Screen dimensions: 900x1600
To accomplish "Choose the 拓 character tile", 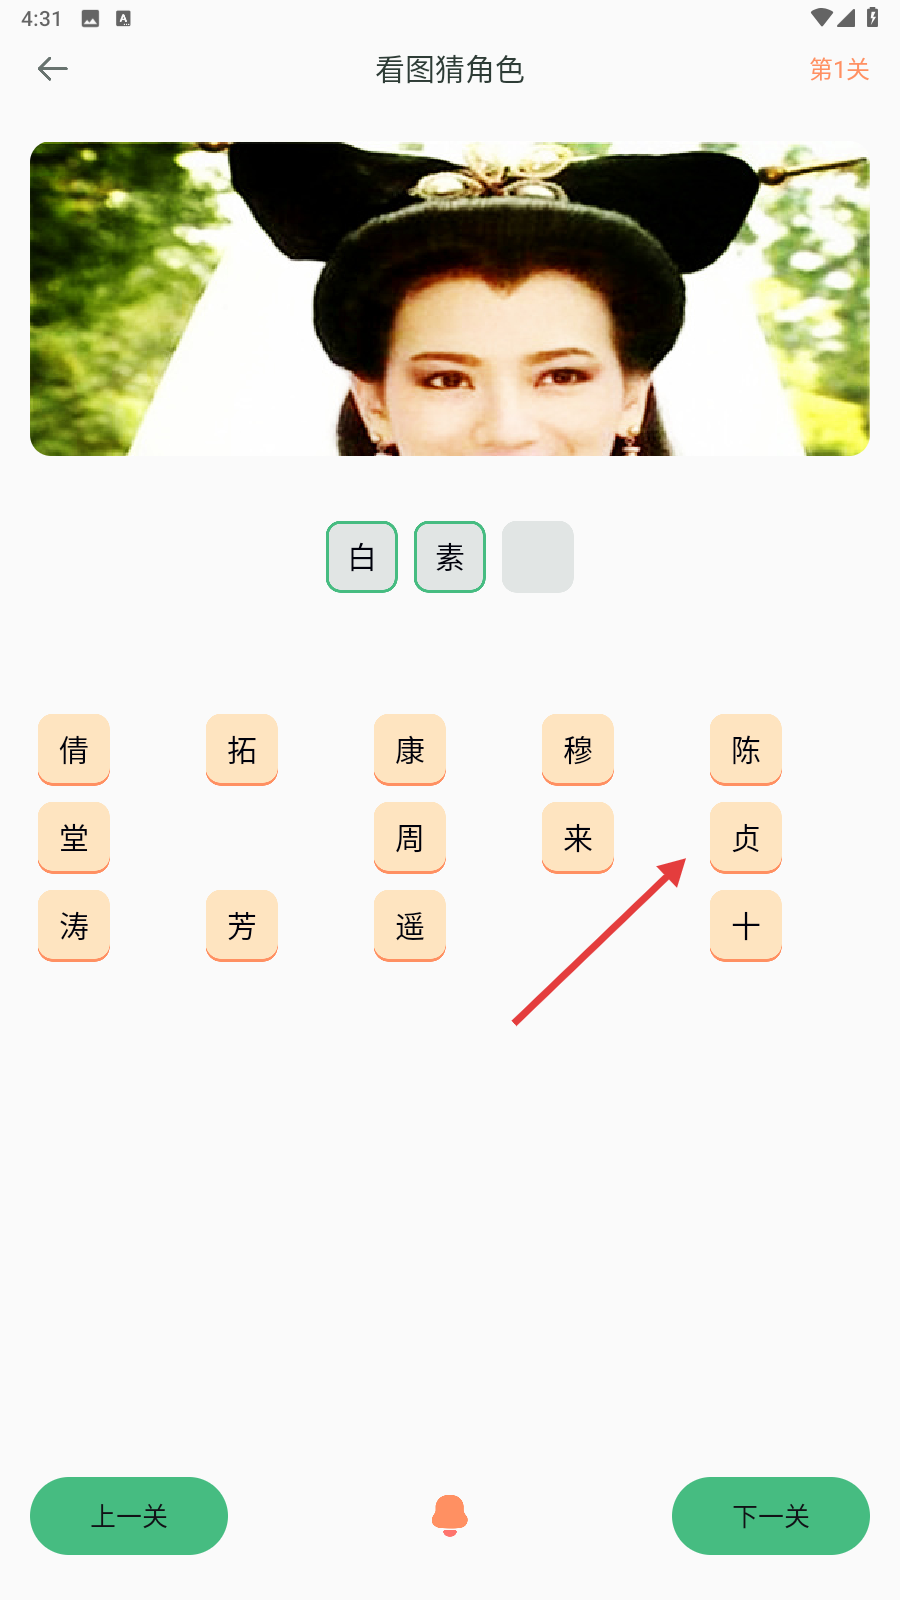I will point(242,750).
